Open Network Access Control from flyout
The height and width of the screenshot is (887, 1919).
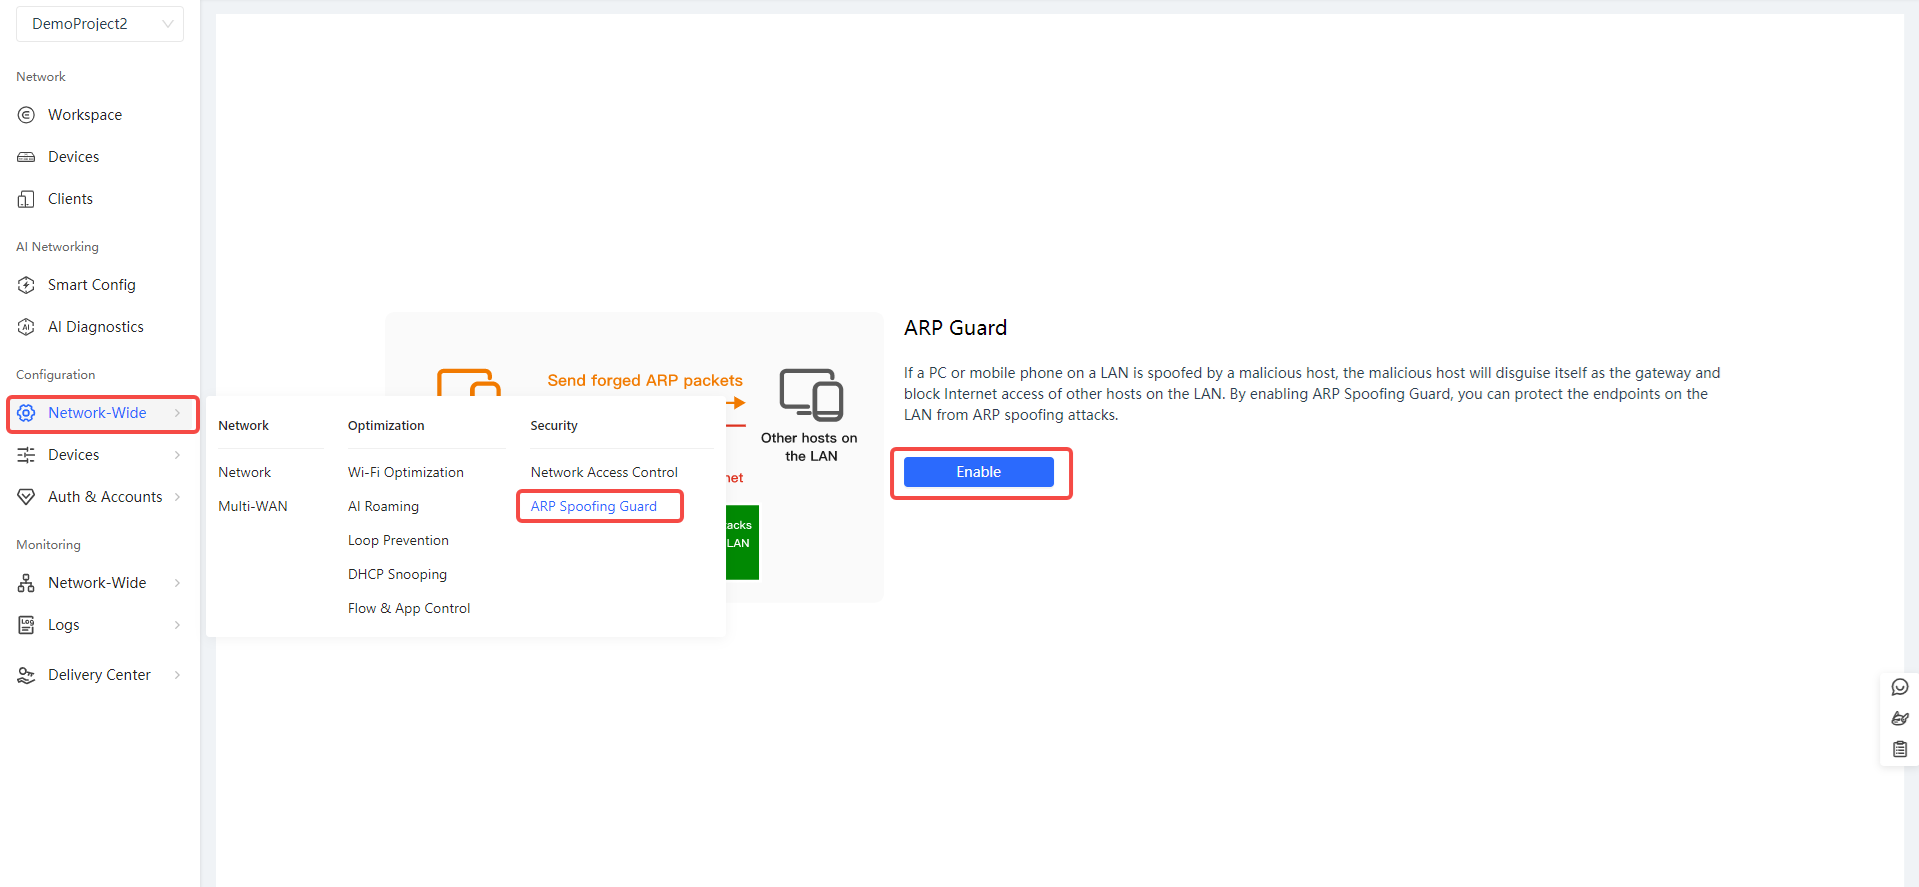(604, 472)
